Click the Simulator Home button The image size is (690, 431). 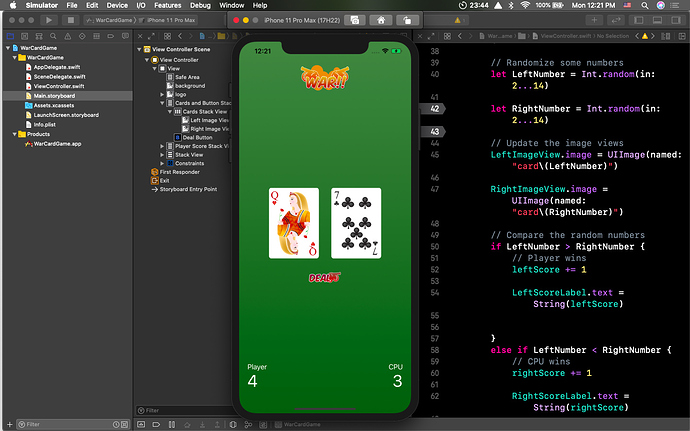(381, 20)
